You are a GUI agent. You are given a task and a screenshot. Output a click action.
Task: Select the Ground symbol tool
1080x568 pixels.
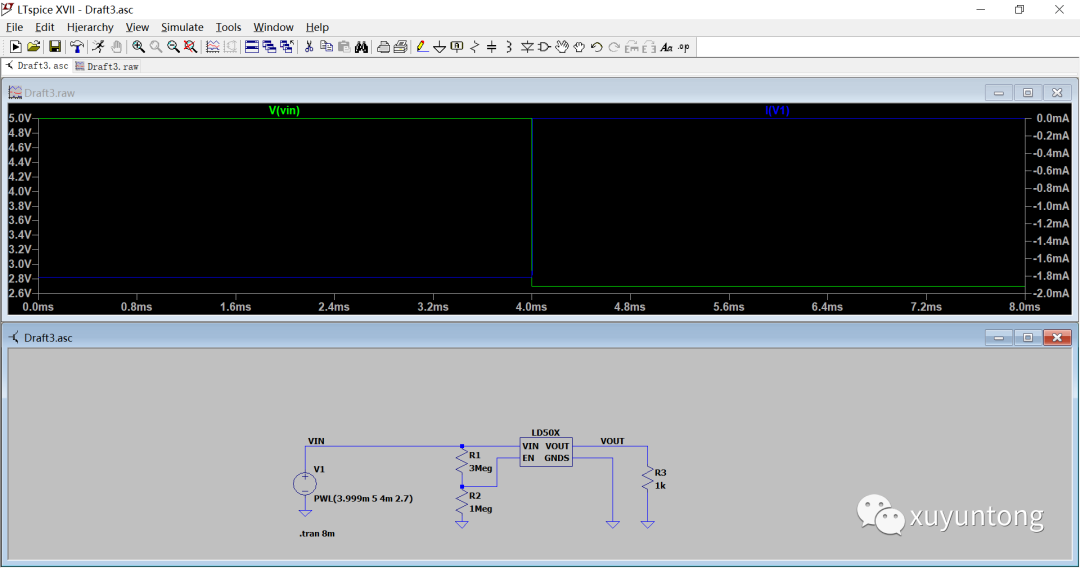tap(439, 47)
